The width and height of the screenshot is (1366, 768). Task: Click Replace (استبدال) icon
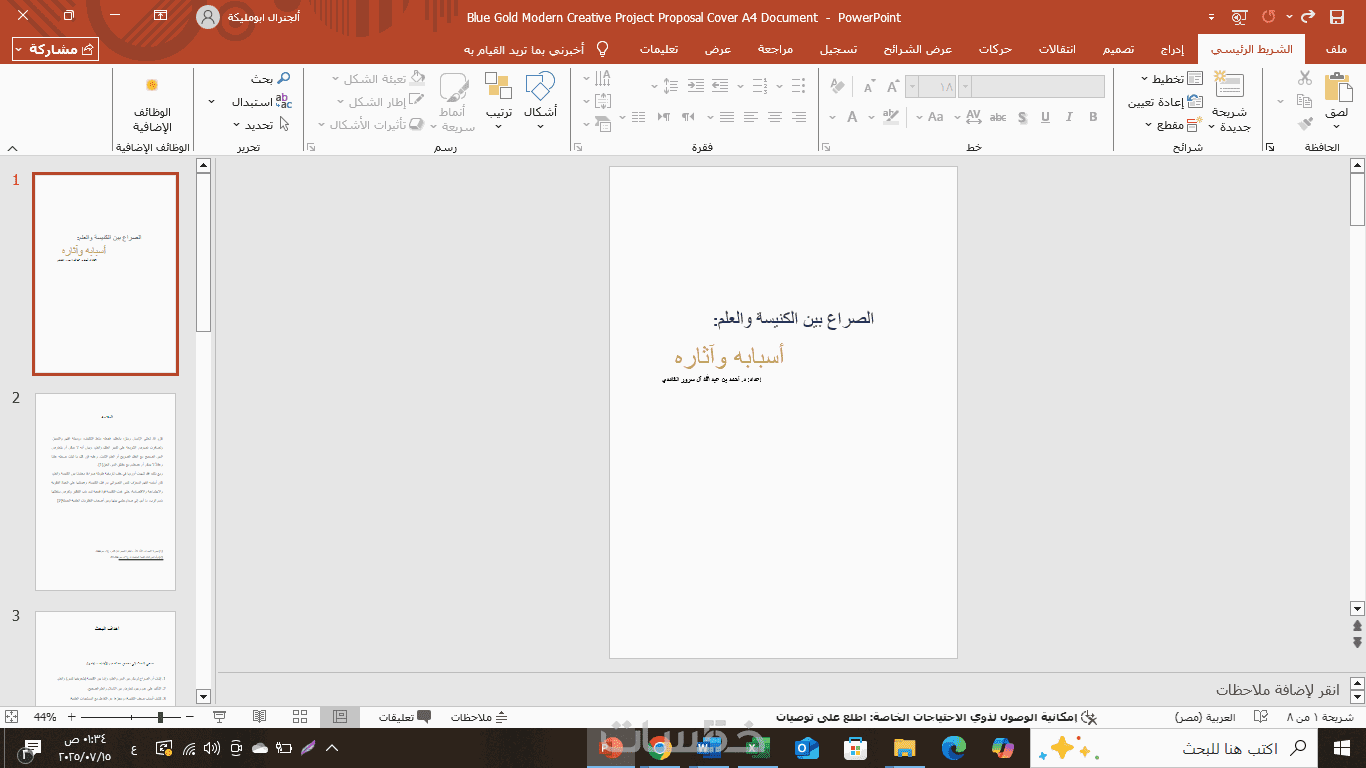pyautogui.click(x=284, y=101)
